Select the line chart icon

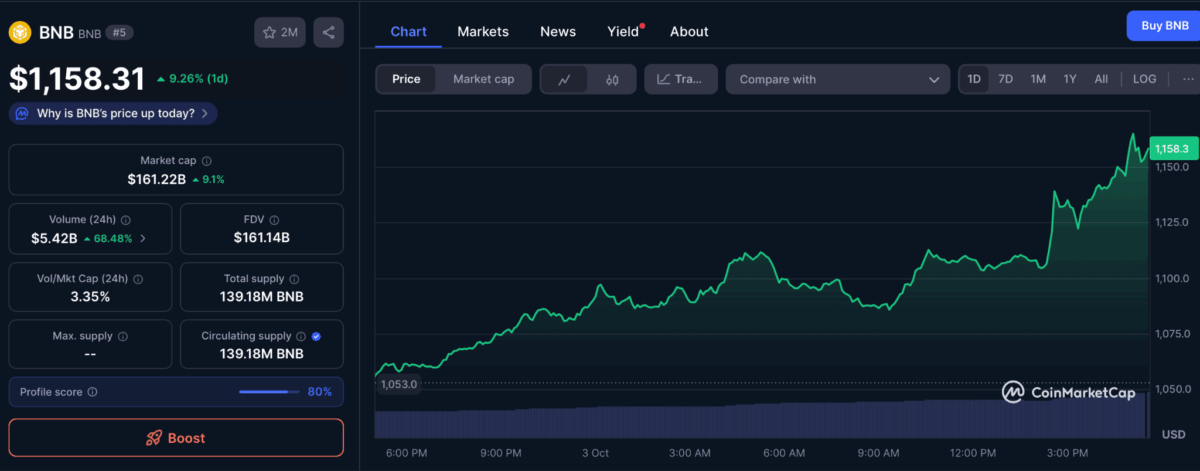pyautogui.click(x=564, y=79)
